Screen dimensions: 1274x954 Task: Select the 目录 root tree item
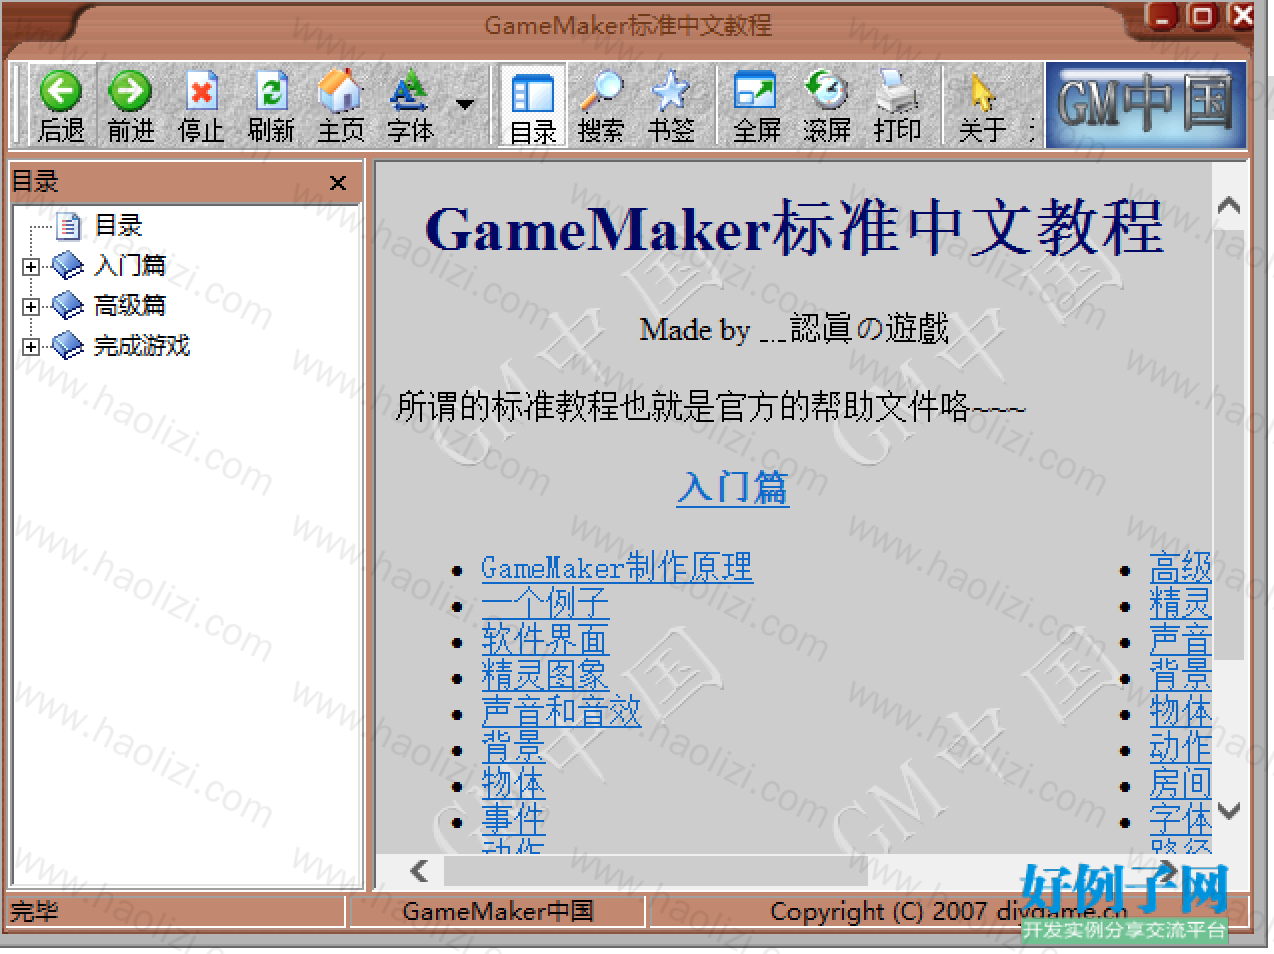(x=118, y=226)
